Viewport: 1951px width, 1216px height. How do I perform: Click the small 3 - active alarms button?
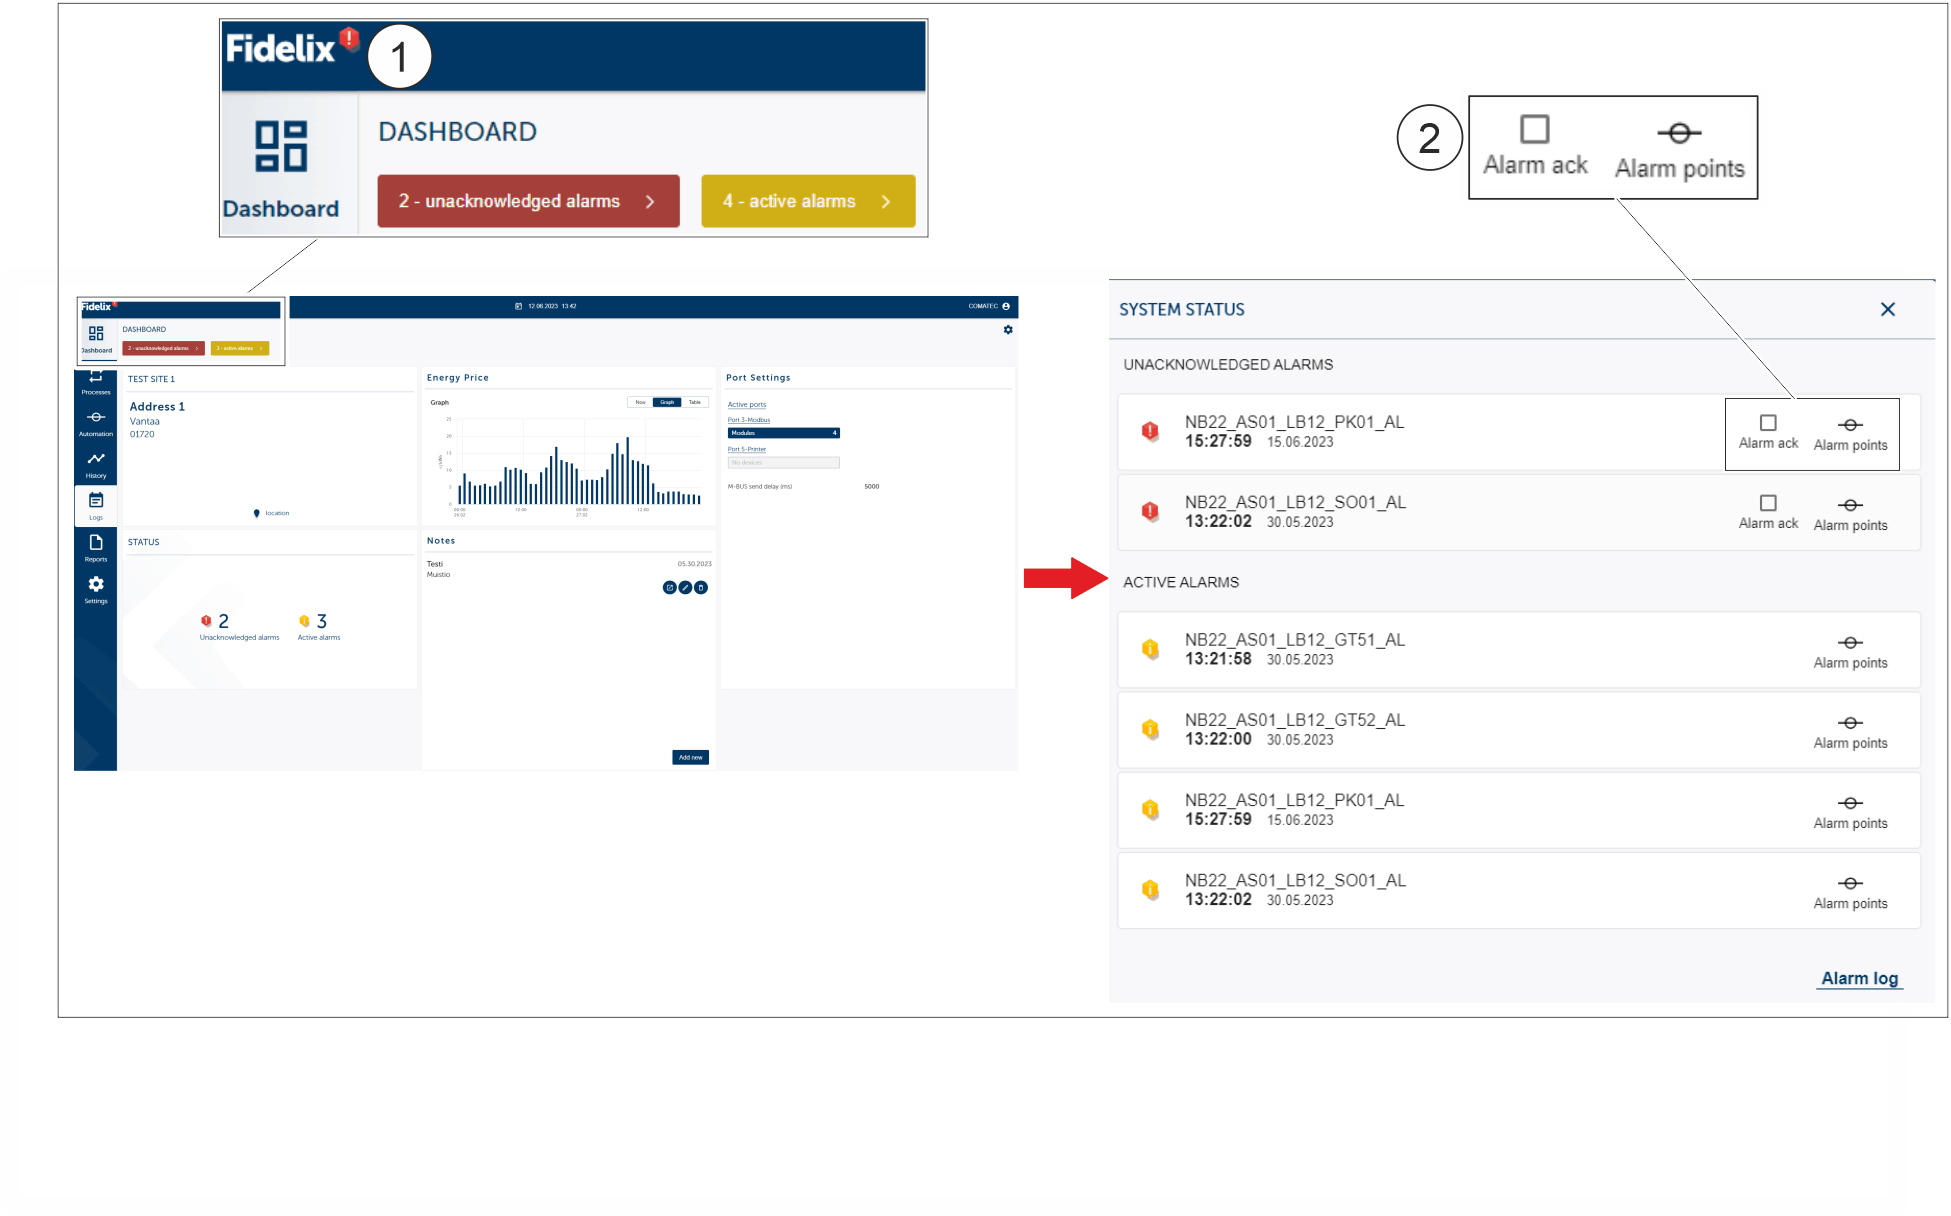point(240,348)
